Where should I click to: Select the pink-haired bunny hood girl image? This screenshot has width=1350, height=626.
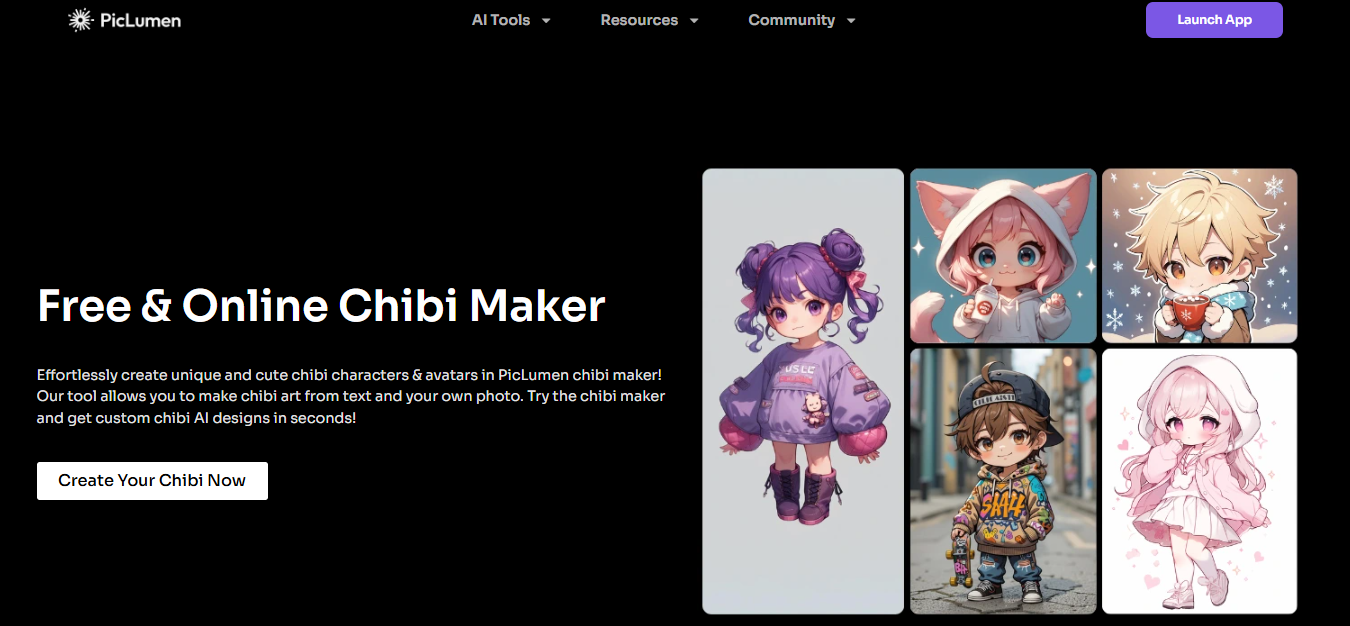point(1199,481)
